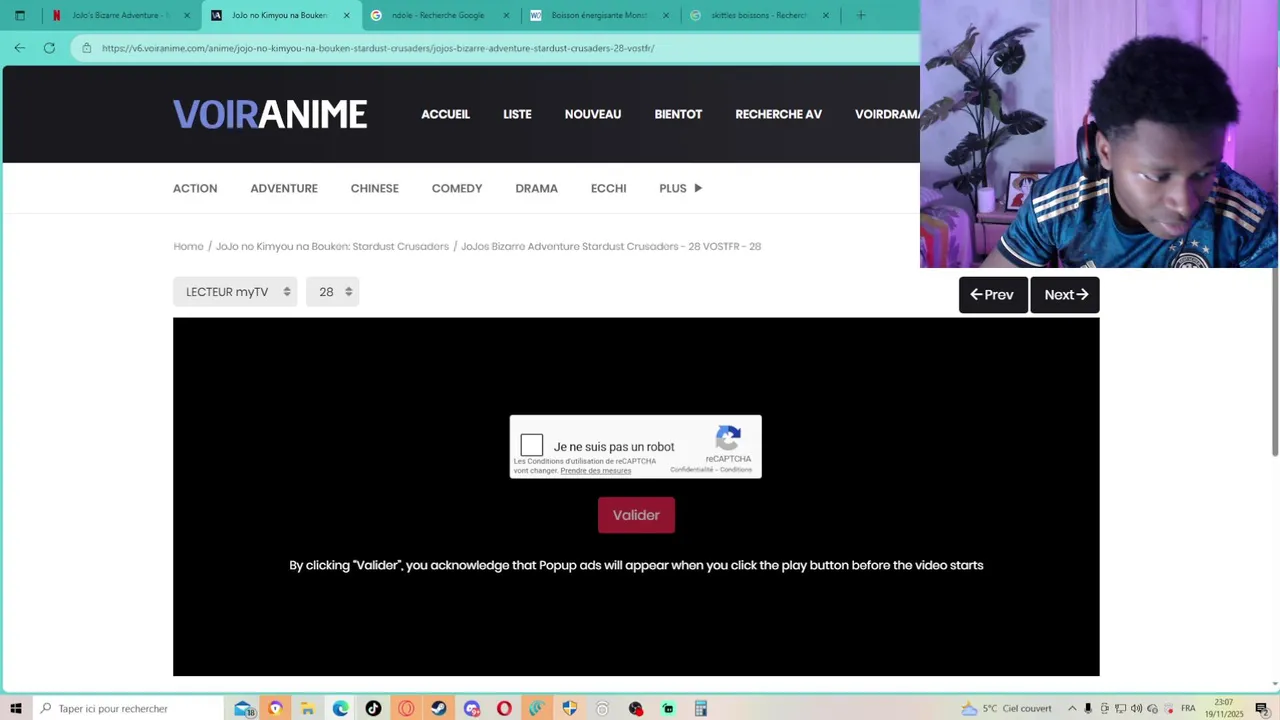Click the VOIRANIME site logo
This screenshot has height=720, width=1280.
click(270, 114)
